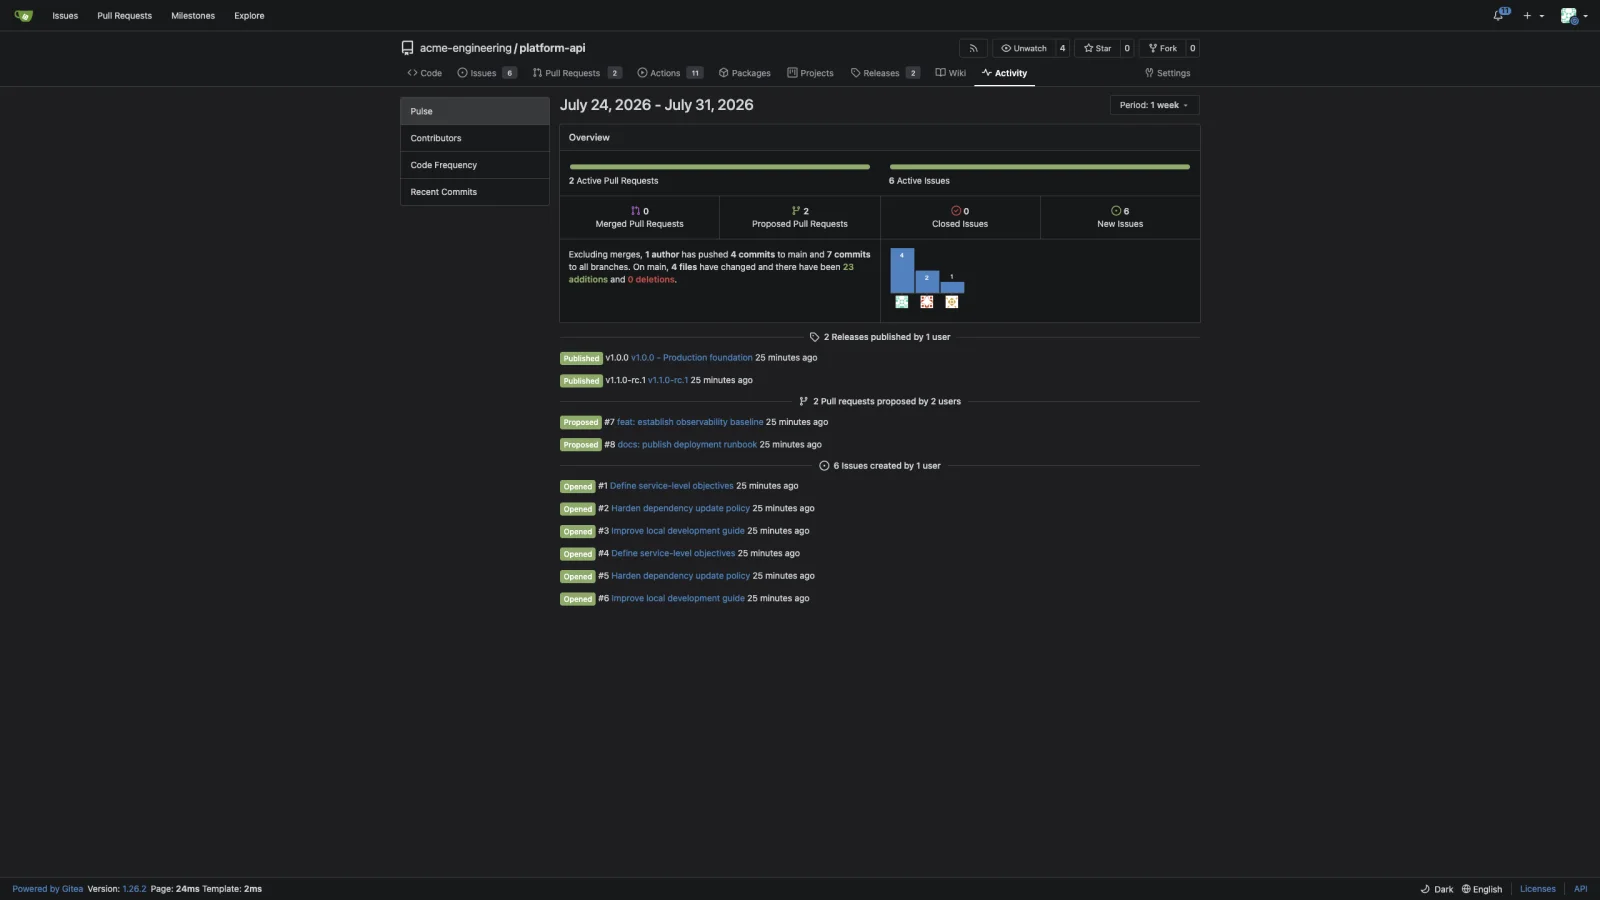Select Code Frequency in the sidebar
This screenshot has height=900, width=1600.
pos(475,165)
